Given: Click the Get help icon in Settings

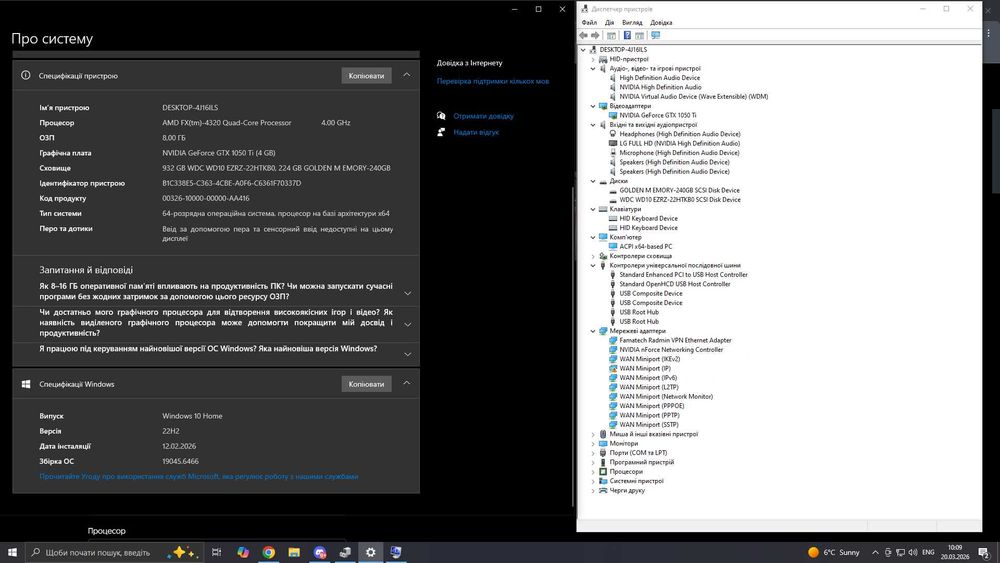Looking at the screenshot, I should 441,116.
